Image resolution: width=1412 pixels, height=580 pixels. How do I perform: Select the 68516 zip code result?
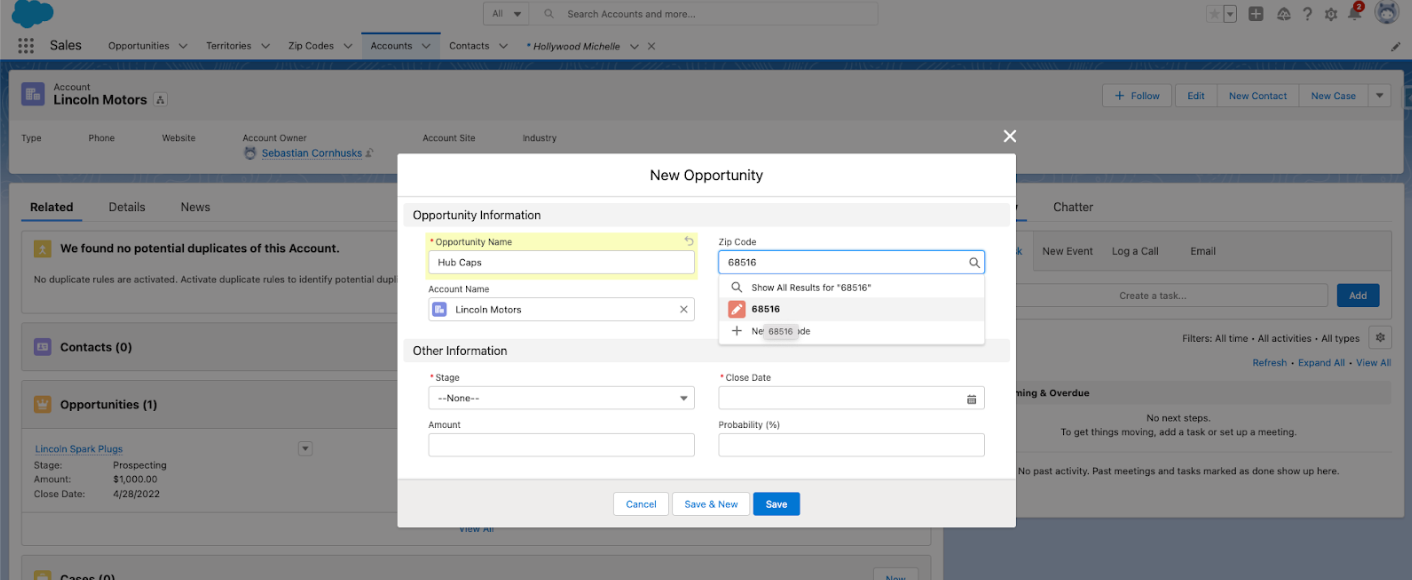pos(765,309)
